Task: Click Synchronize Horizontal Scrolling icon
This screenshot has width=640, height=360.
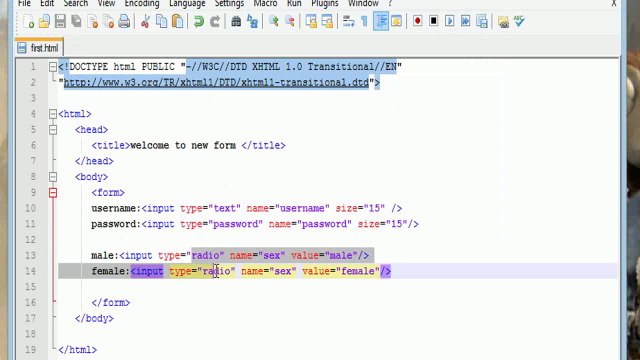Action: 327,21
